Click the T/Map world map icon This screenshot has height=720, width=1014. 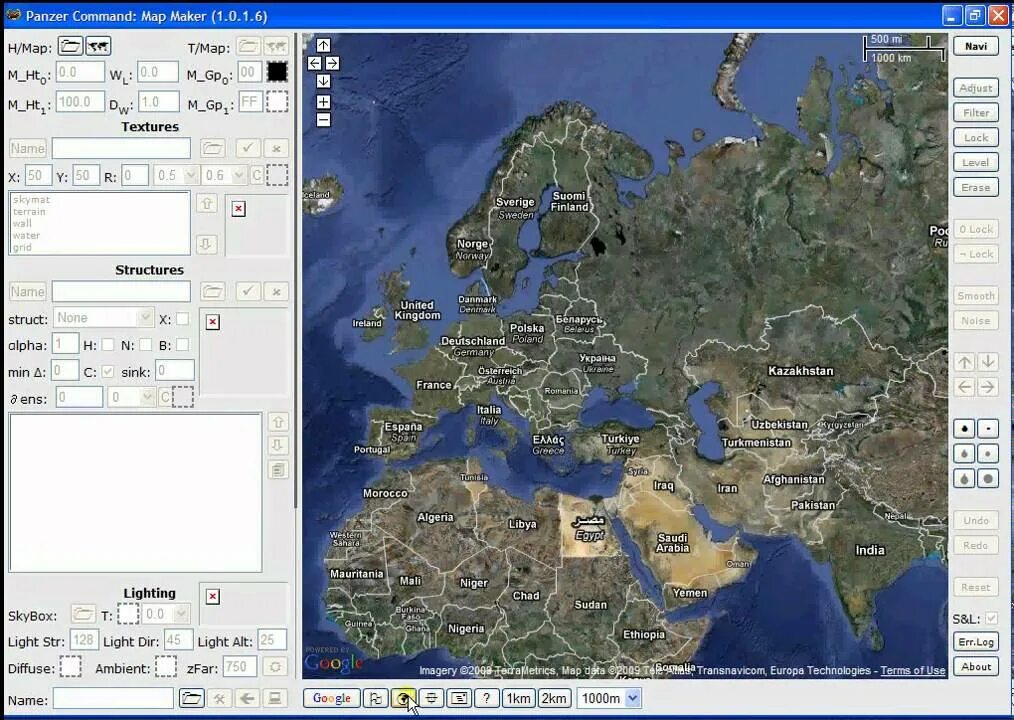point(276,46)
